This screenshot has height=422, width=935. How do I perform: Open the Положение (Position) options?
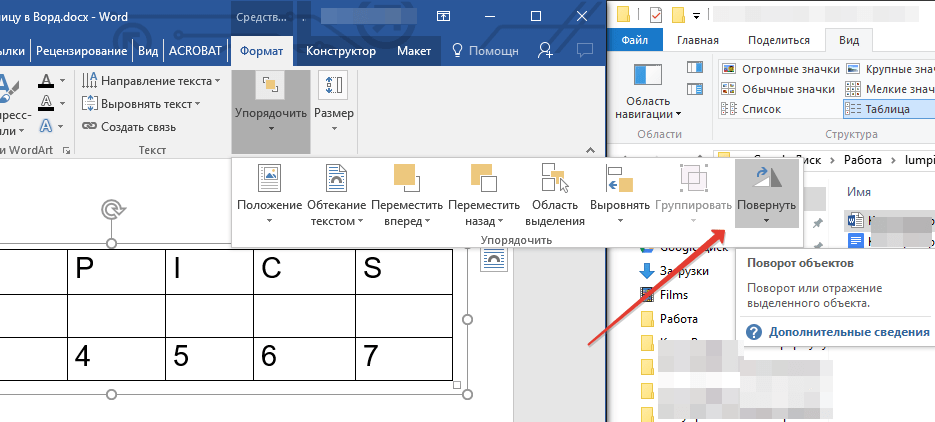point(269,195)
